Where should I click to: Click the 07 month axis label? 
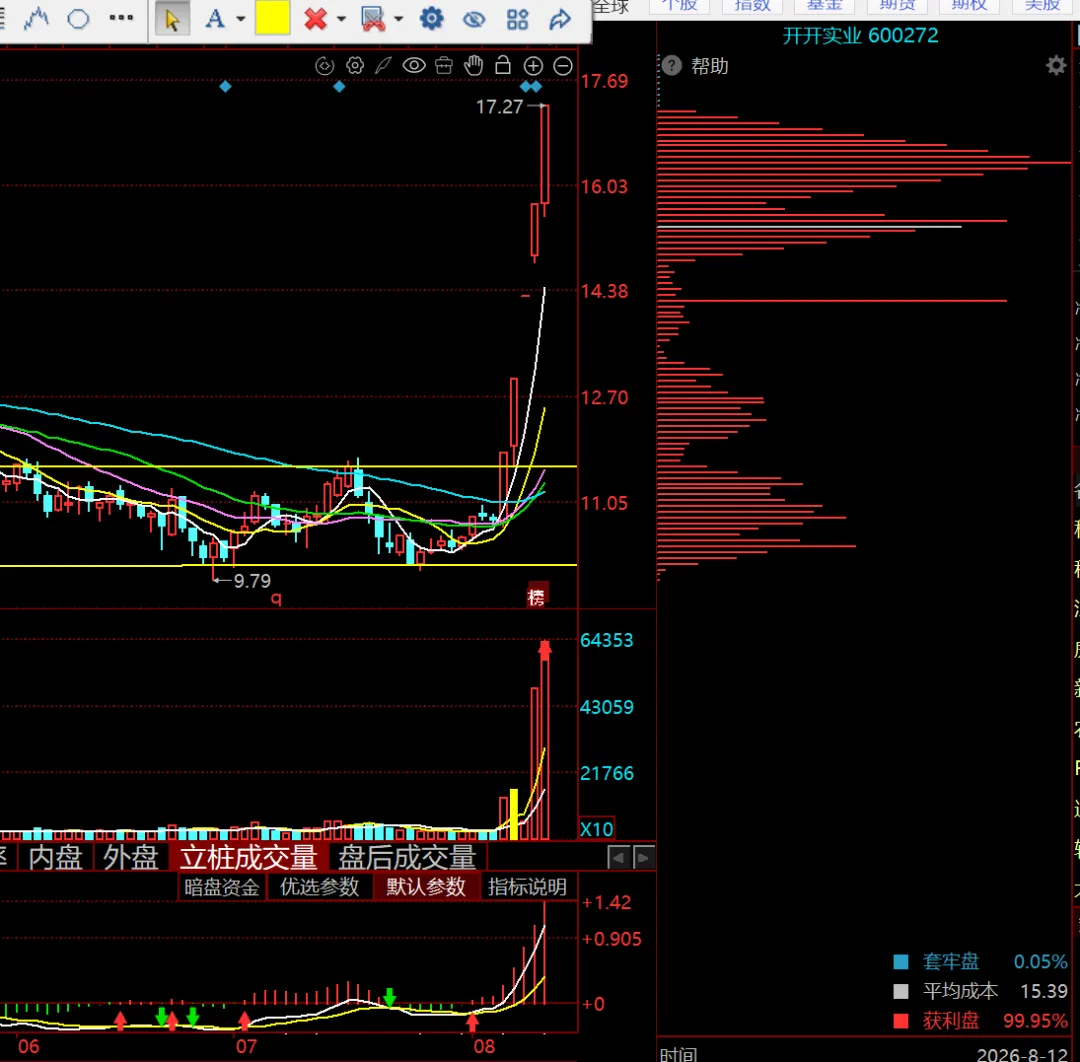(246, 1047)
